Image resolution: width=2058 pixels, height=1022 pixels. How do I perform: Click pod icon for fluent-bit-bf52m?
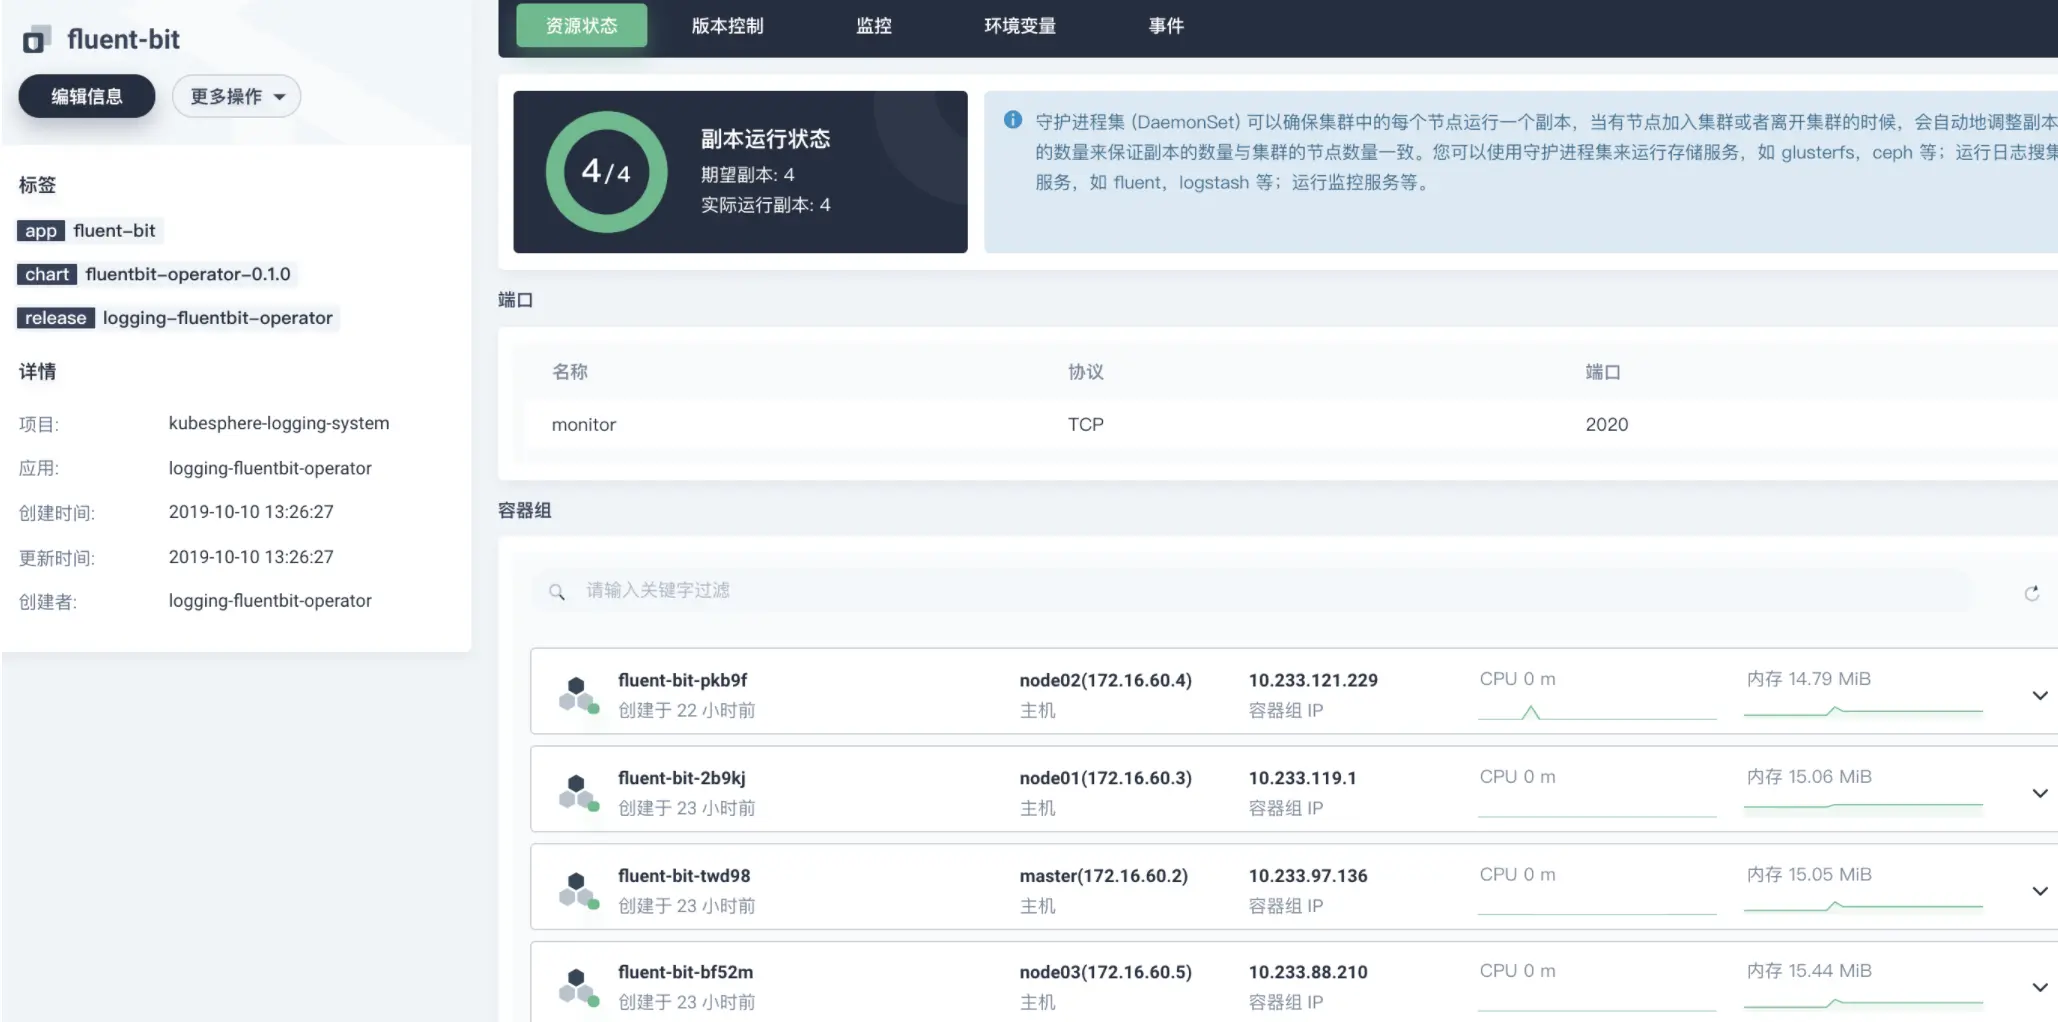pos(578,986)
